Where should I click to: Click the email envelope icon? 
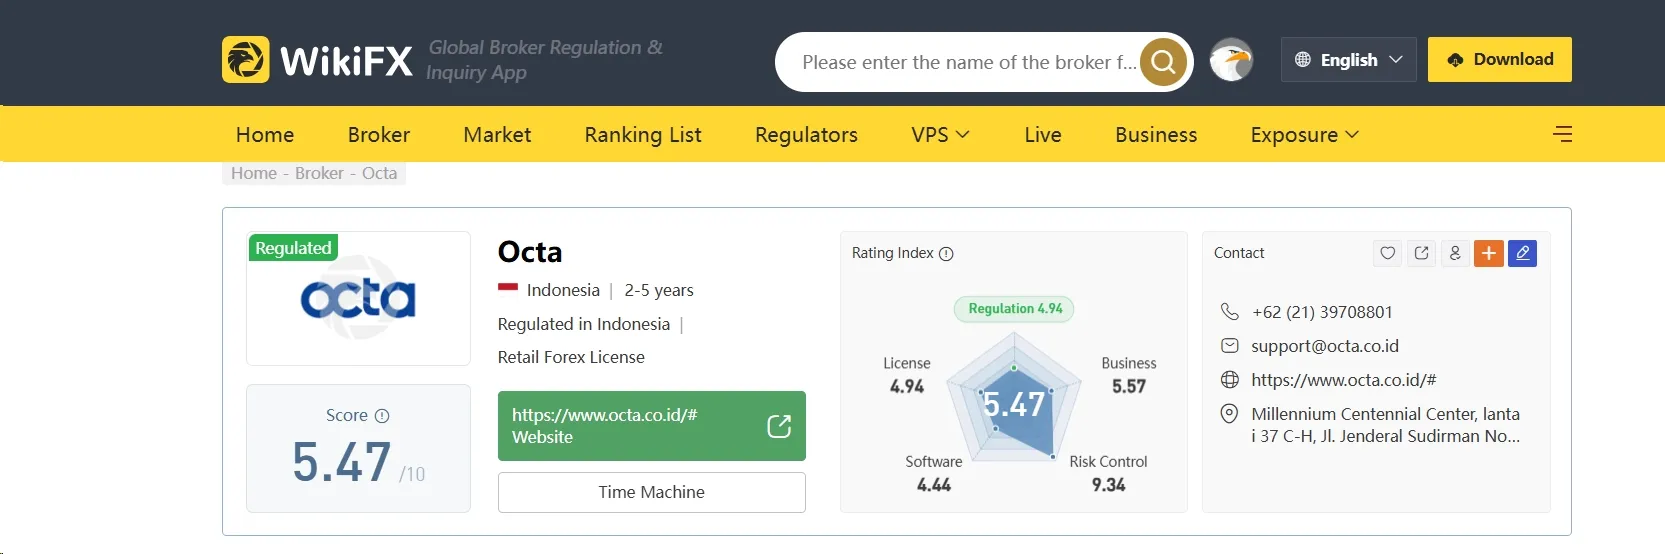point(1230,346)
